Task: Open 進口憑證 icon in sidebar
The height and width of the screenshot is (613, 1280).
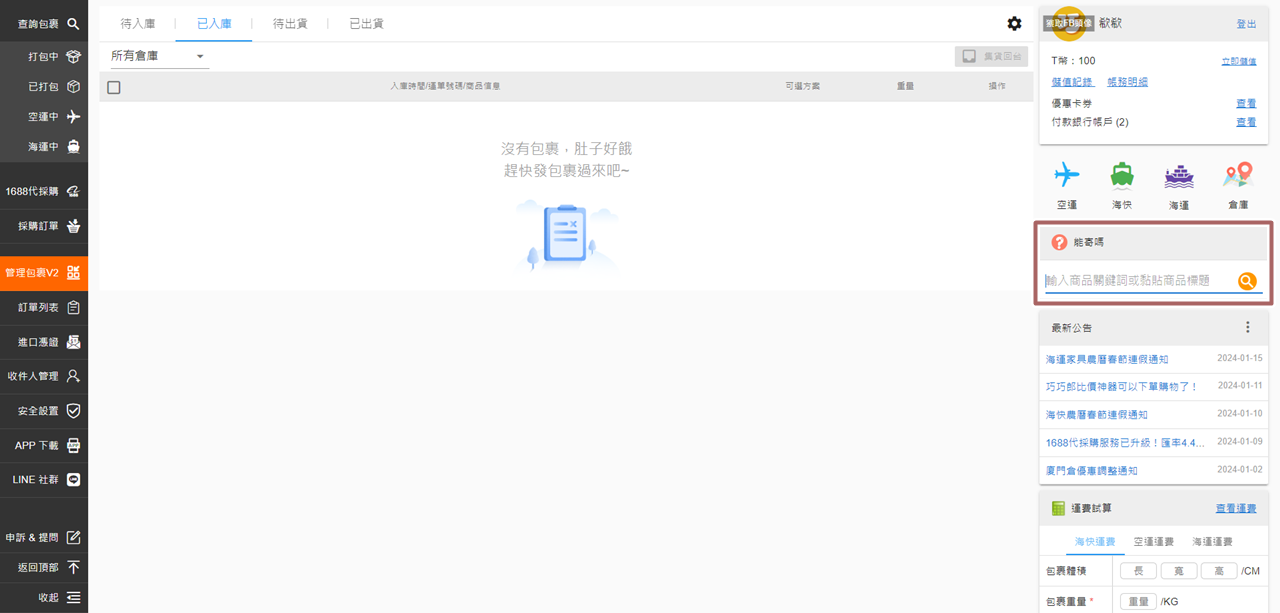Action: coord(73,342)
